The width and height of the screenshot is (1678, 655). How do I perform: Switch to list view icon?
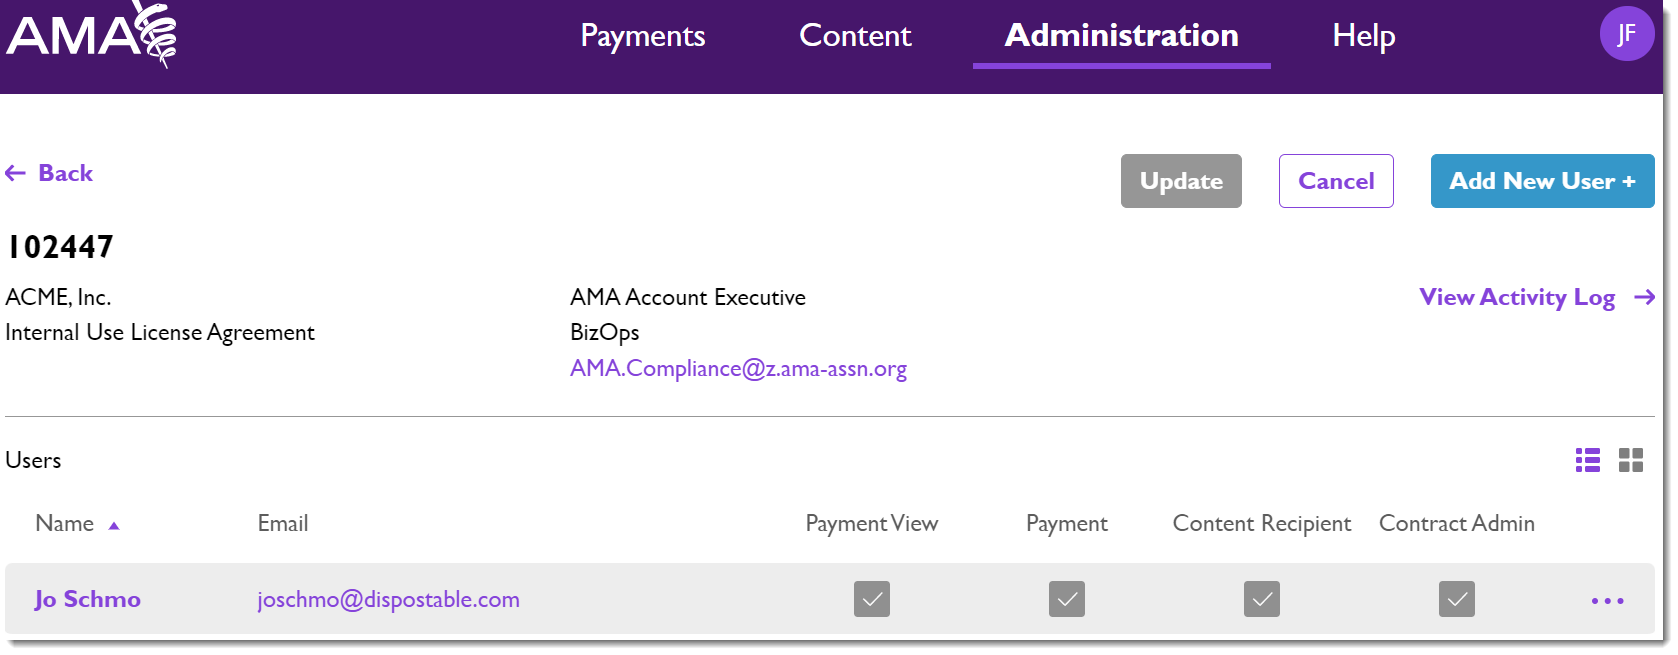tap(1587, 460)
